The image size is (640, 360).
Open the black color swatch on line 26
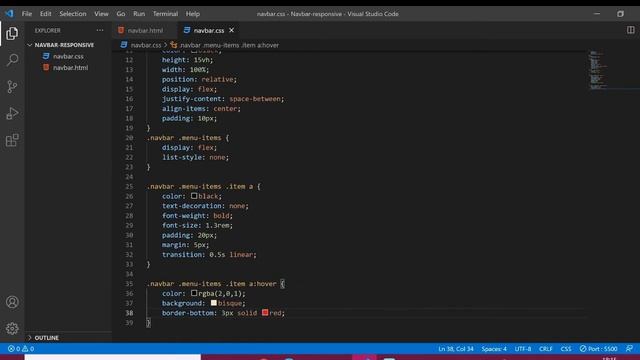click(194, 196)
